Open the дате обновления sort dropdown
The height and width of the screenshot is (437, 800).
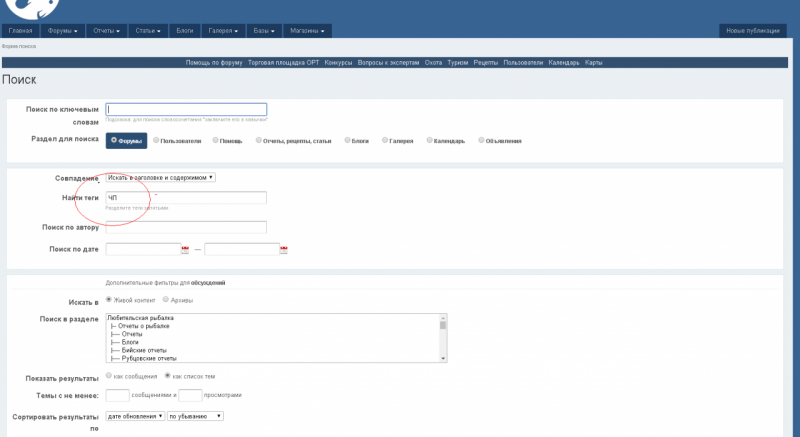click(135, 416)
